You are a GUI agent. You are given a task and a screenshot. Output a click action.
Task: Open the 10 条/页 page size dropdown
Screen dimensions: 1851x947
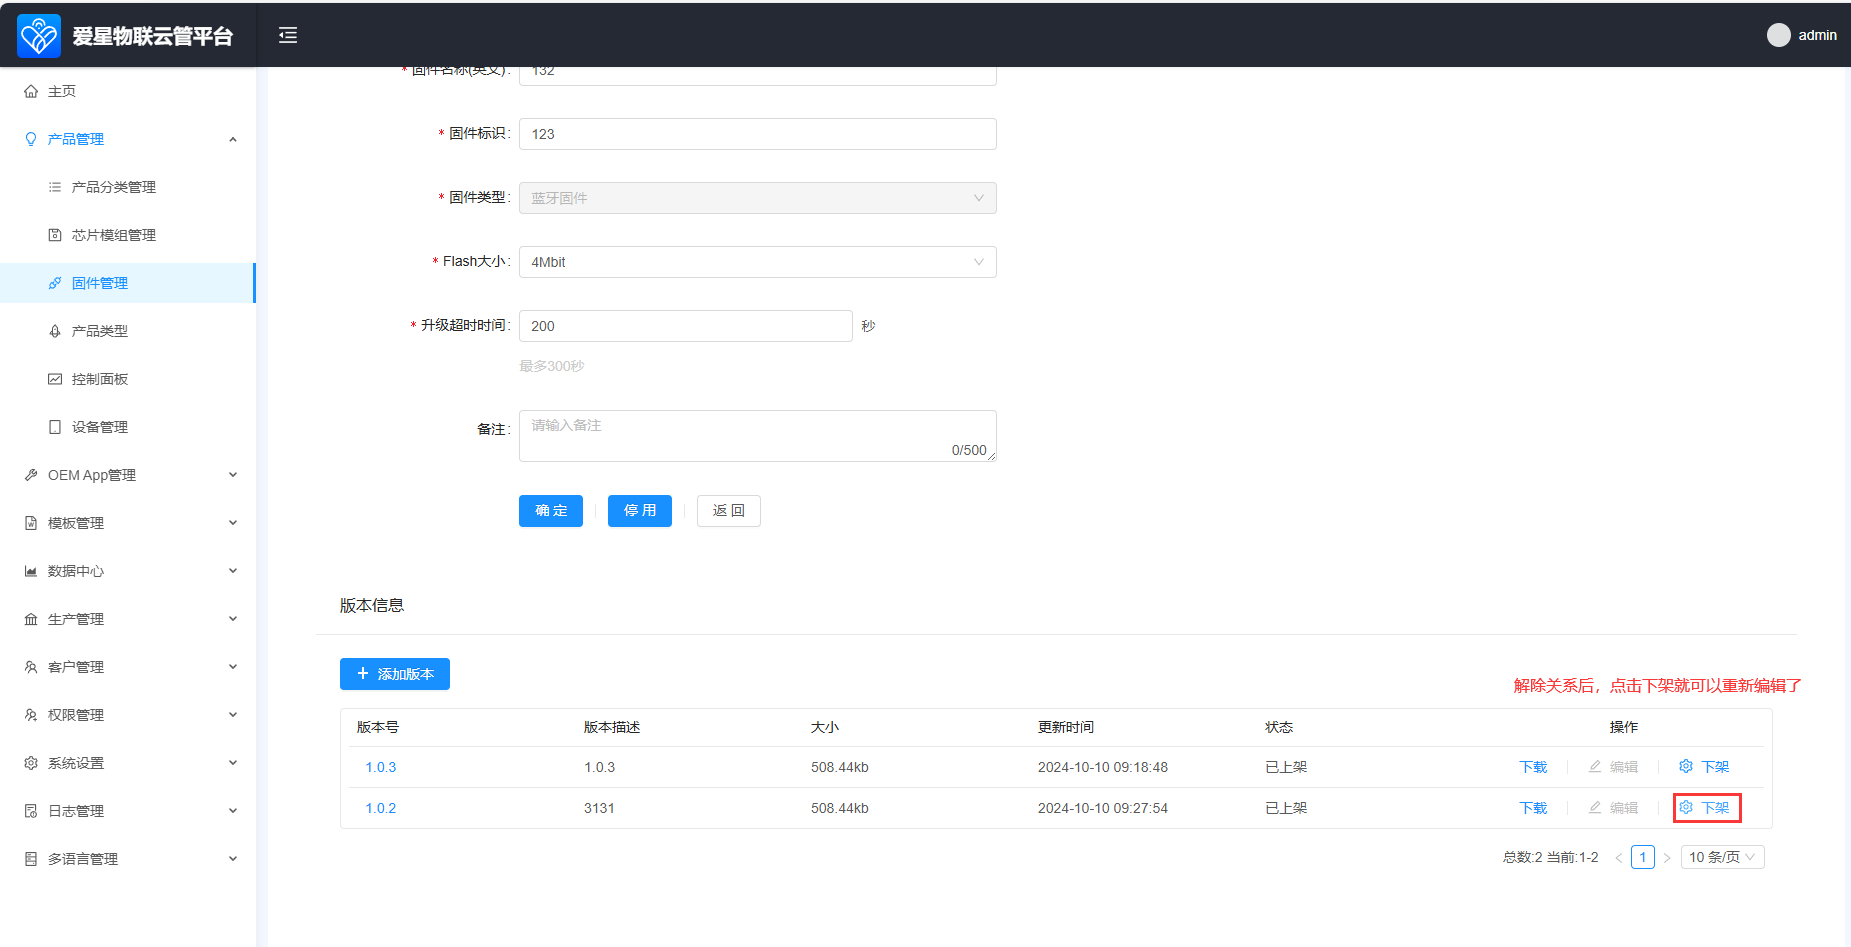click(1722, 857)
